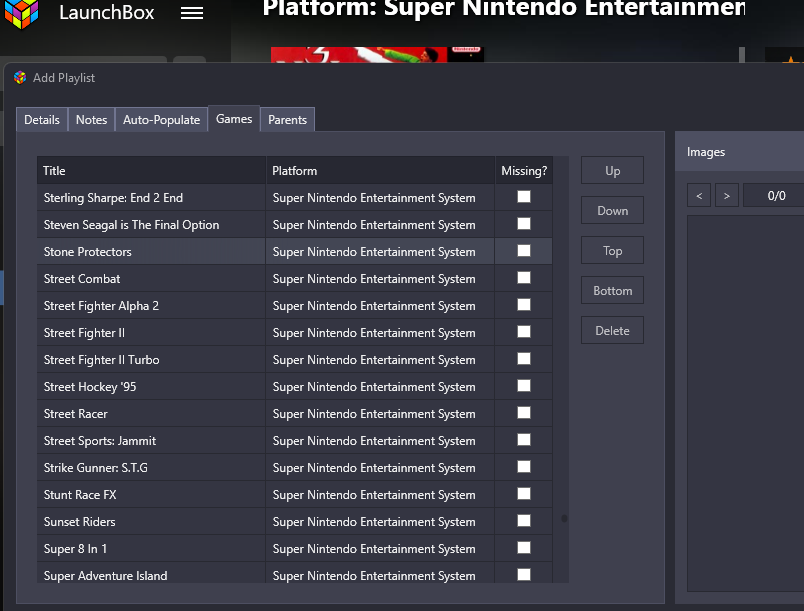This screenshot has width=804, height=611.
Task: Toggle Missing checkbox for Street Fighter II Turbo
Action: tap(524, 359)
